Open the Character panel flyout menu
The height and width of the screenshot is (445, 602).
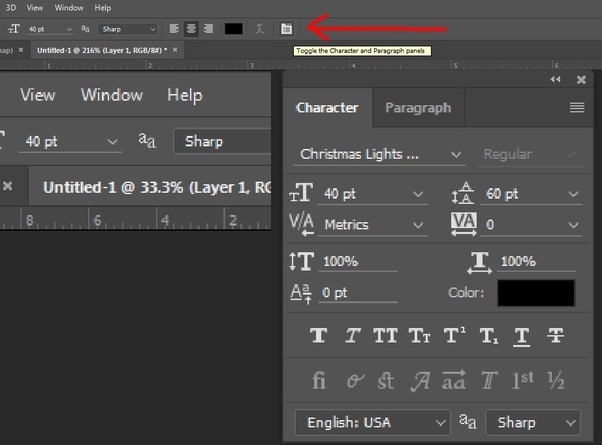point(577,108)
